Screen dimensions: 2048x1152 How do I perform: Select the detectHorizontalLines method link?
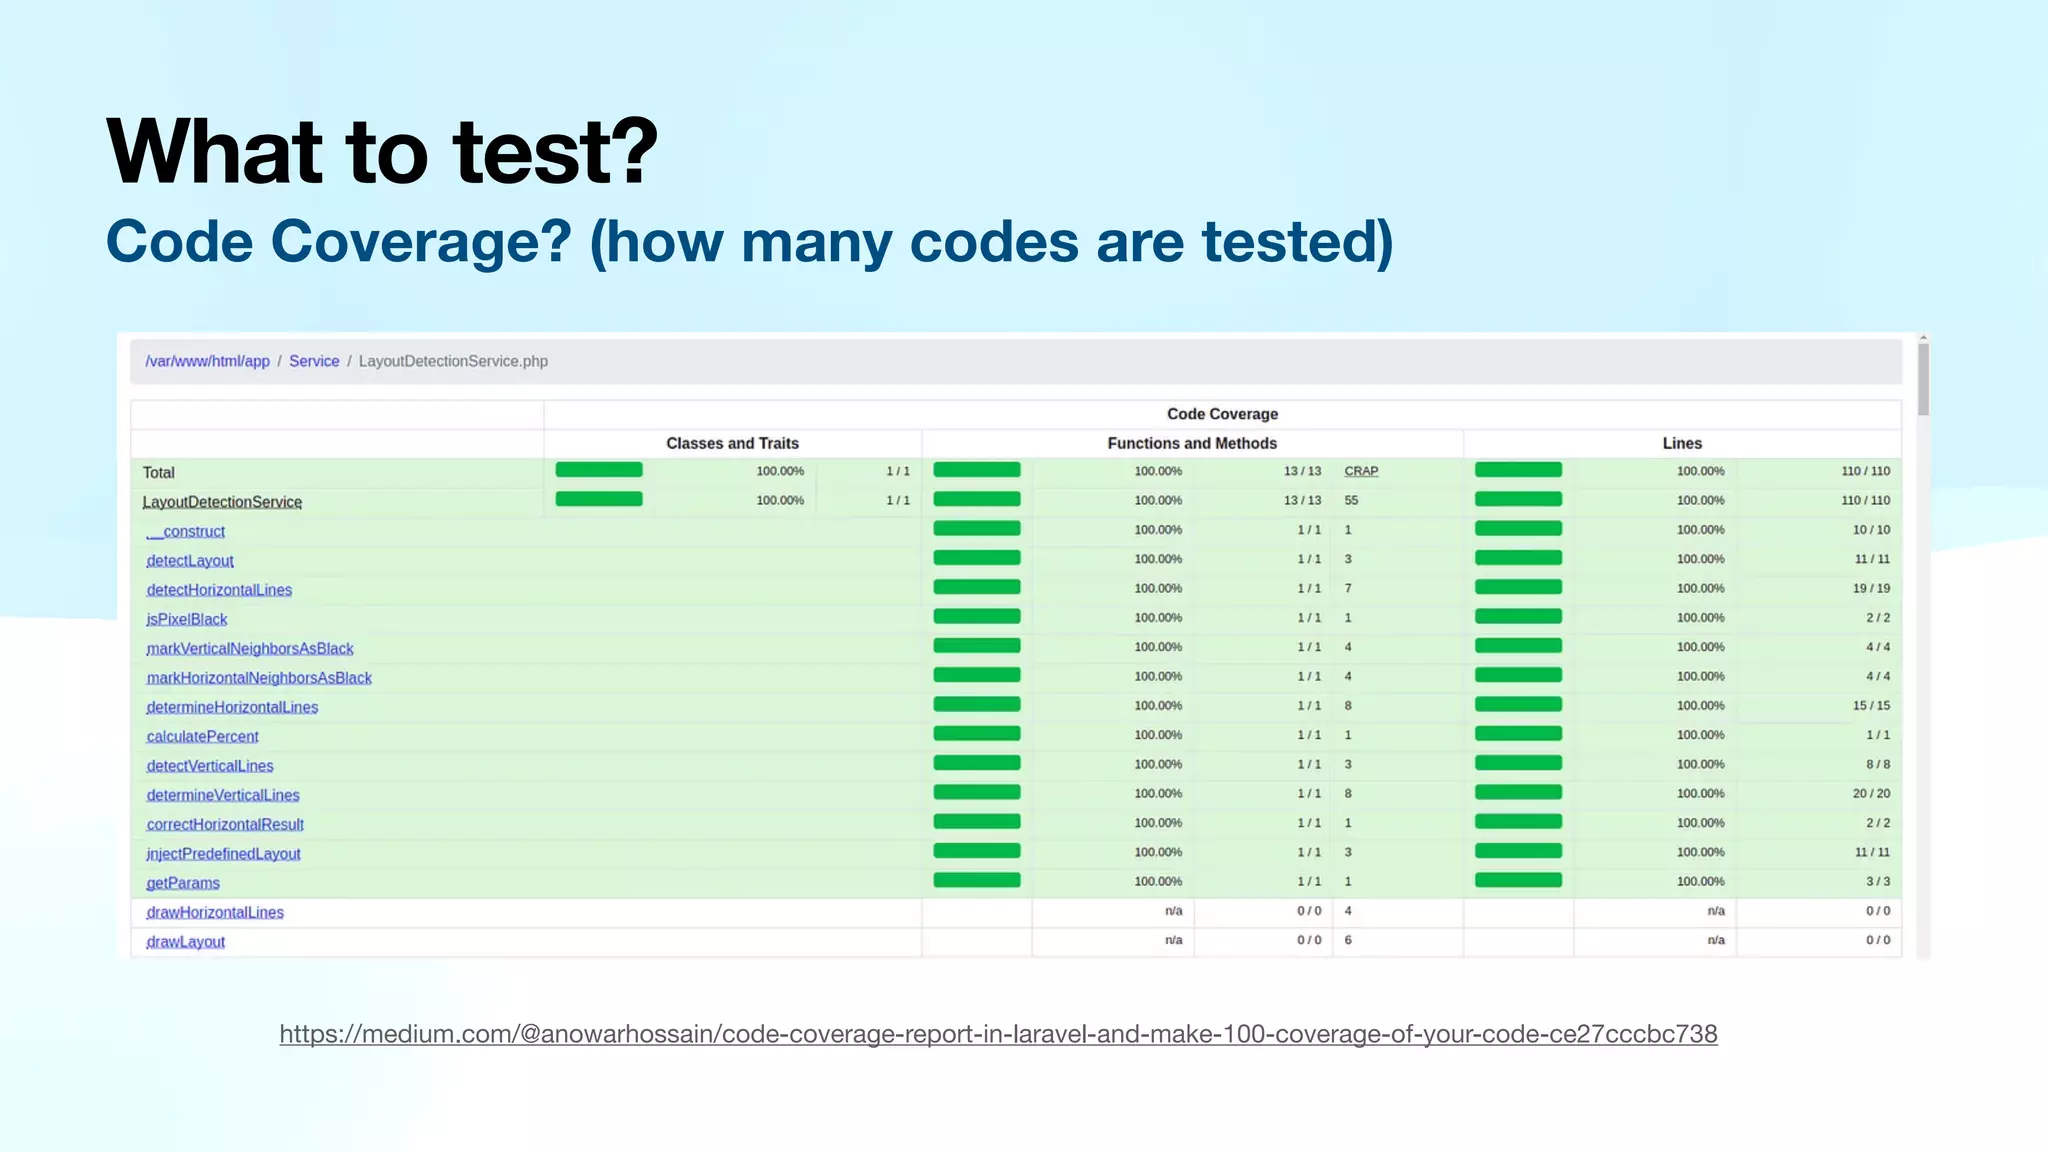pyautogui.click(x=219, y=590)
